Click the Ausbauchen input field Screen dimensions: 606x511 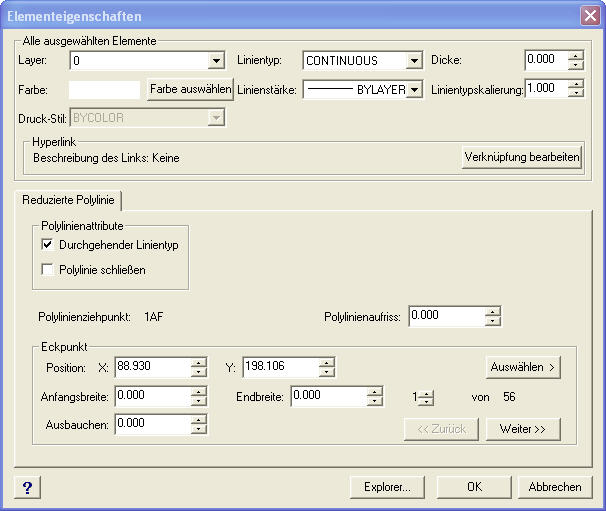click(153, 424)
